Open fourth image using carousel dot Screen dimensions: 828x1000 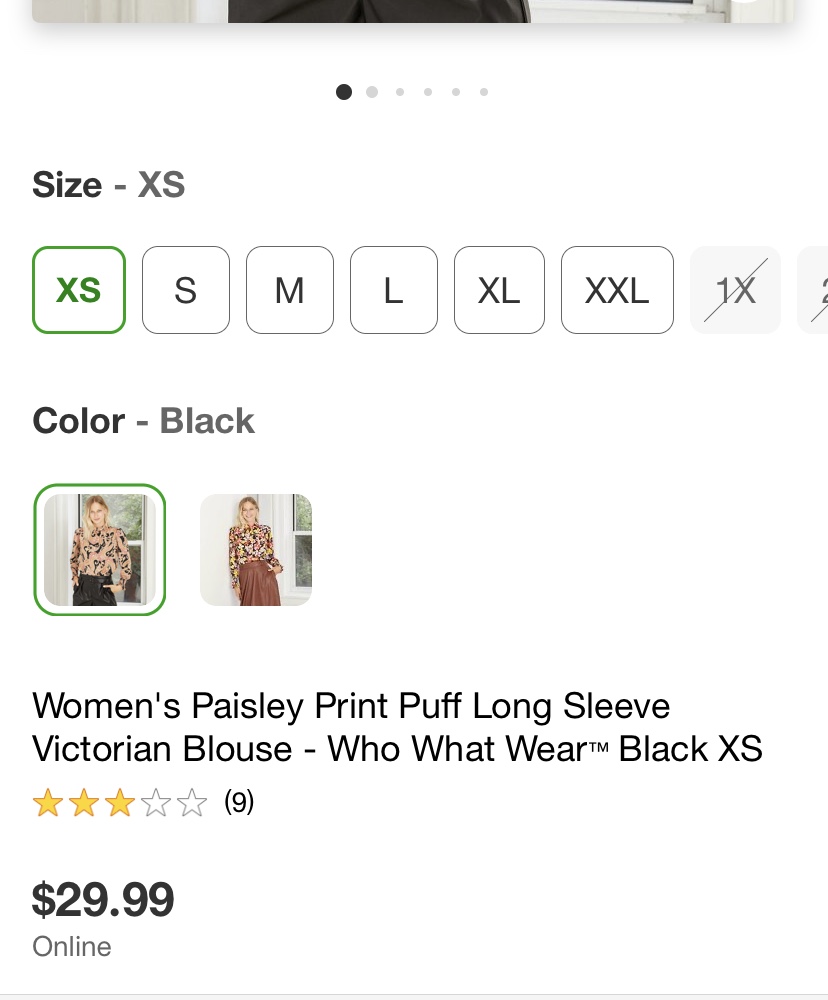click(428, 92)
